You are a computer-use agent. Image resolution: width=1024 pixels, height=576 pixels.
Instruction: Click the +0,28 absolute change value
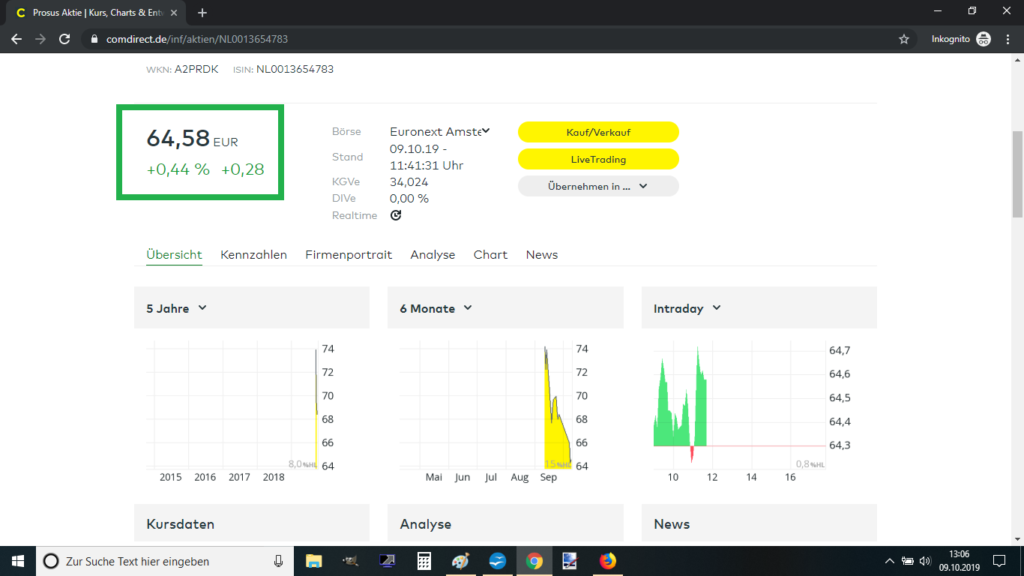[x=242, y=170]
